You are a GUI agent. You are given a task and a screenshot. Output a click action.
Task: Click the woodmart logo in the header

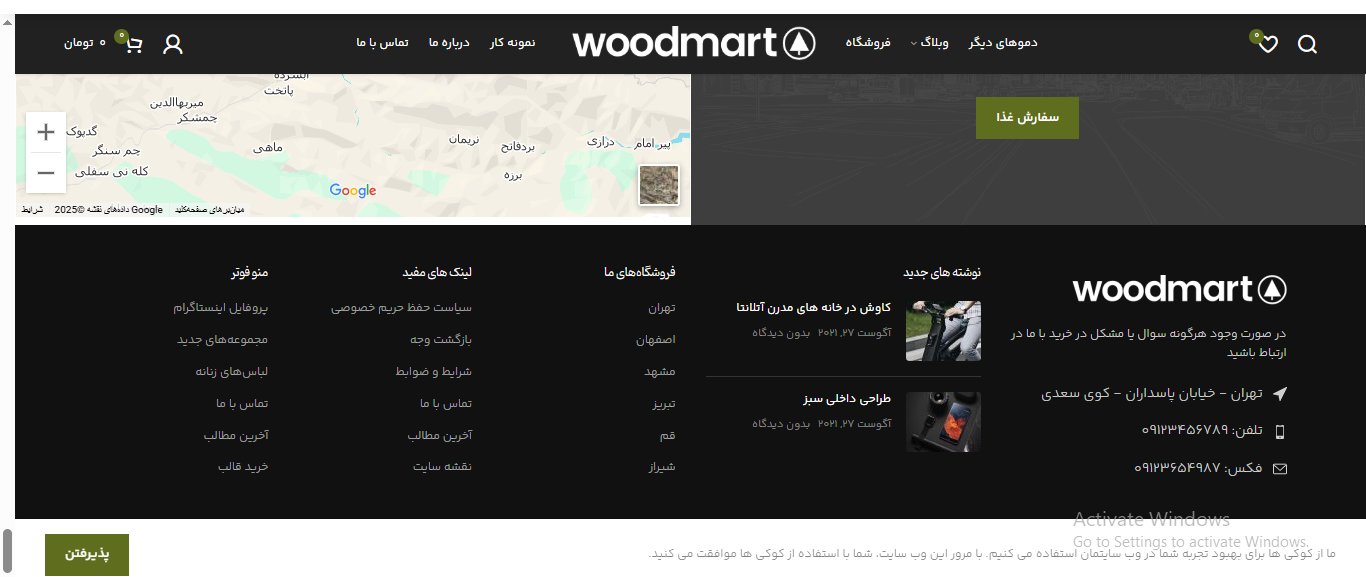pos(692,43)
